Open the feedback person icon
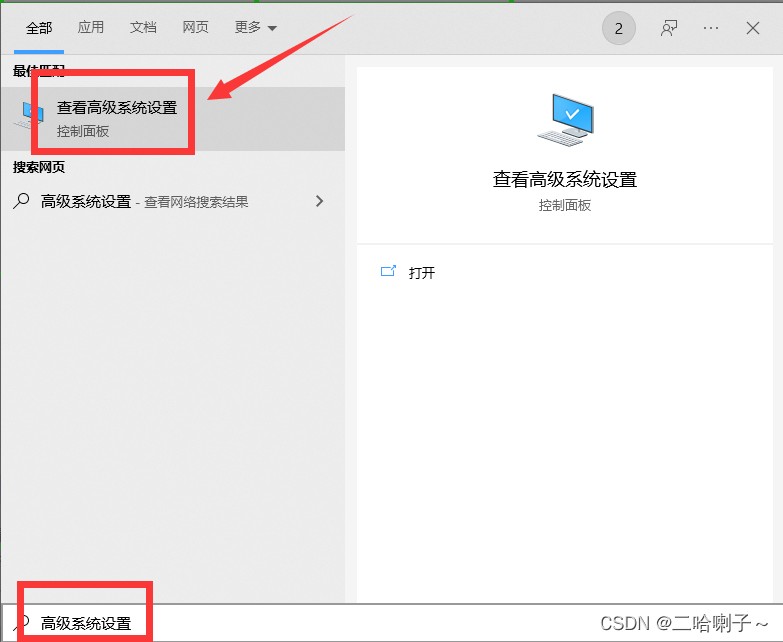The width and height of the screenshot is (783, 642). pos(669,28)
